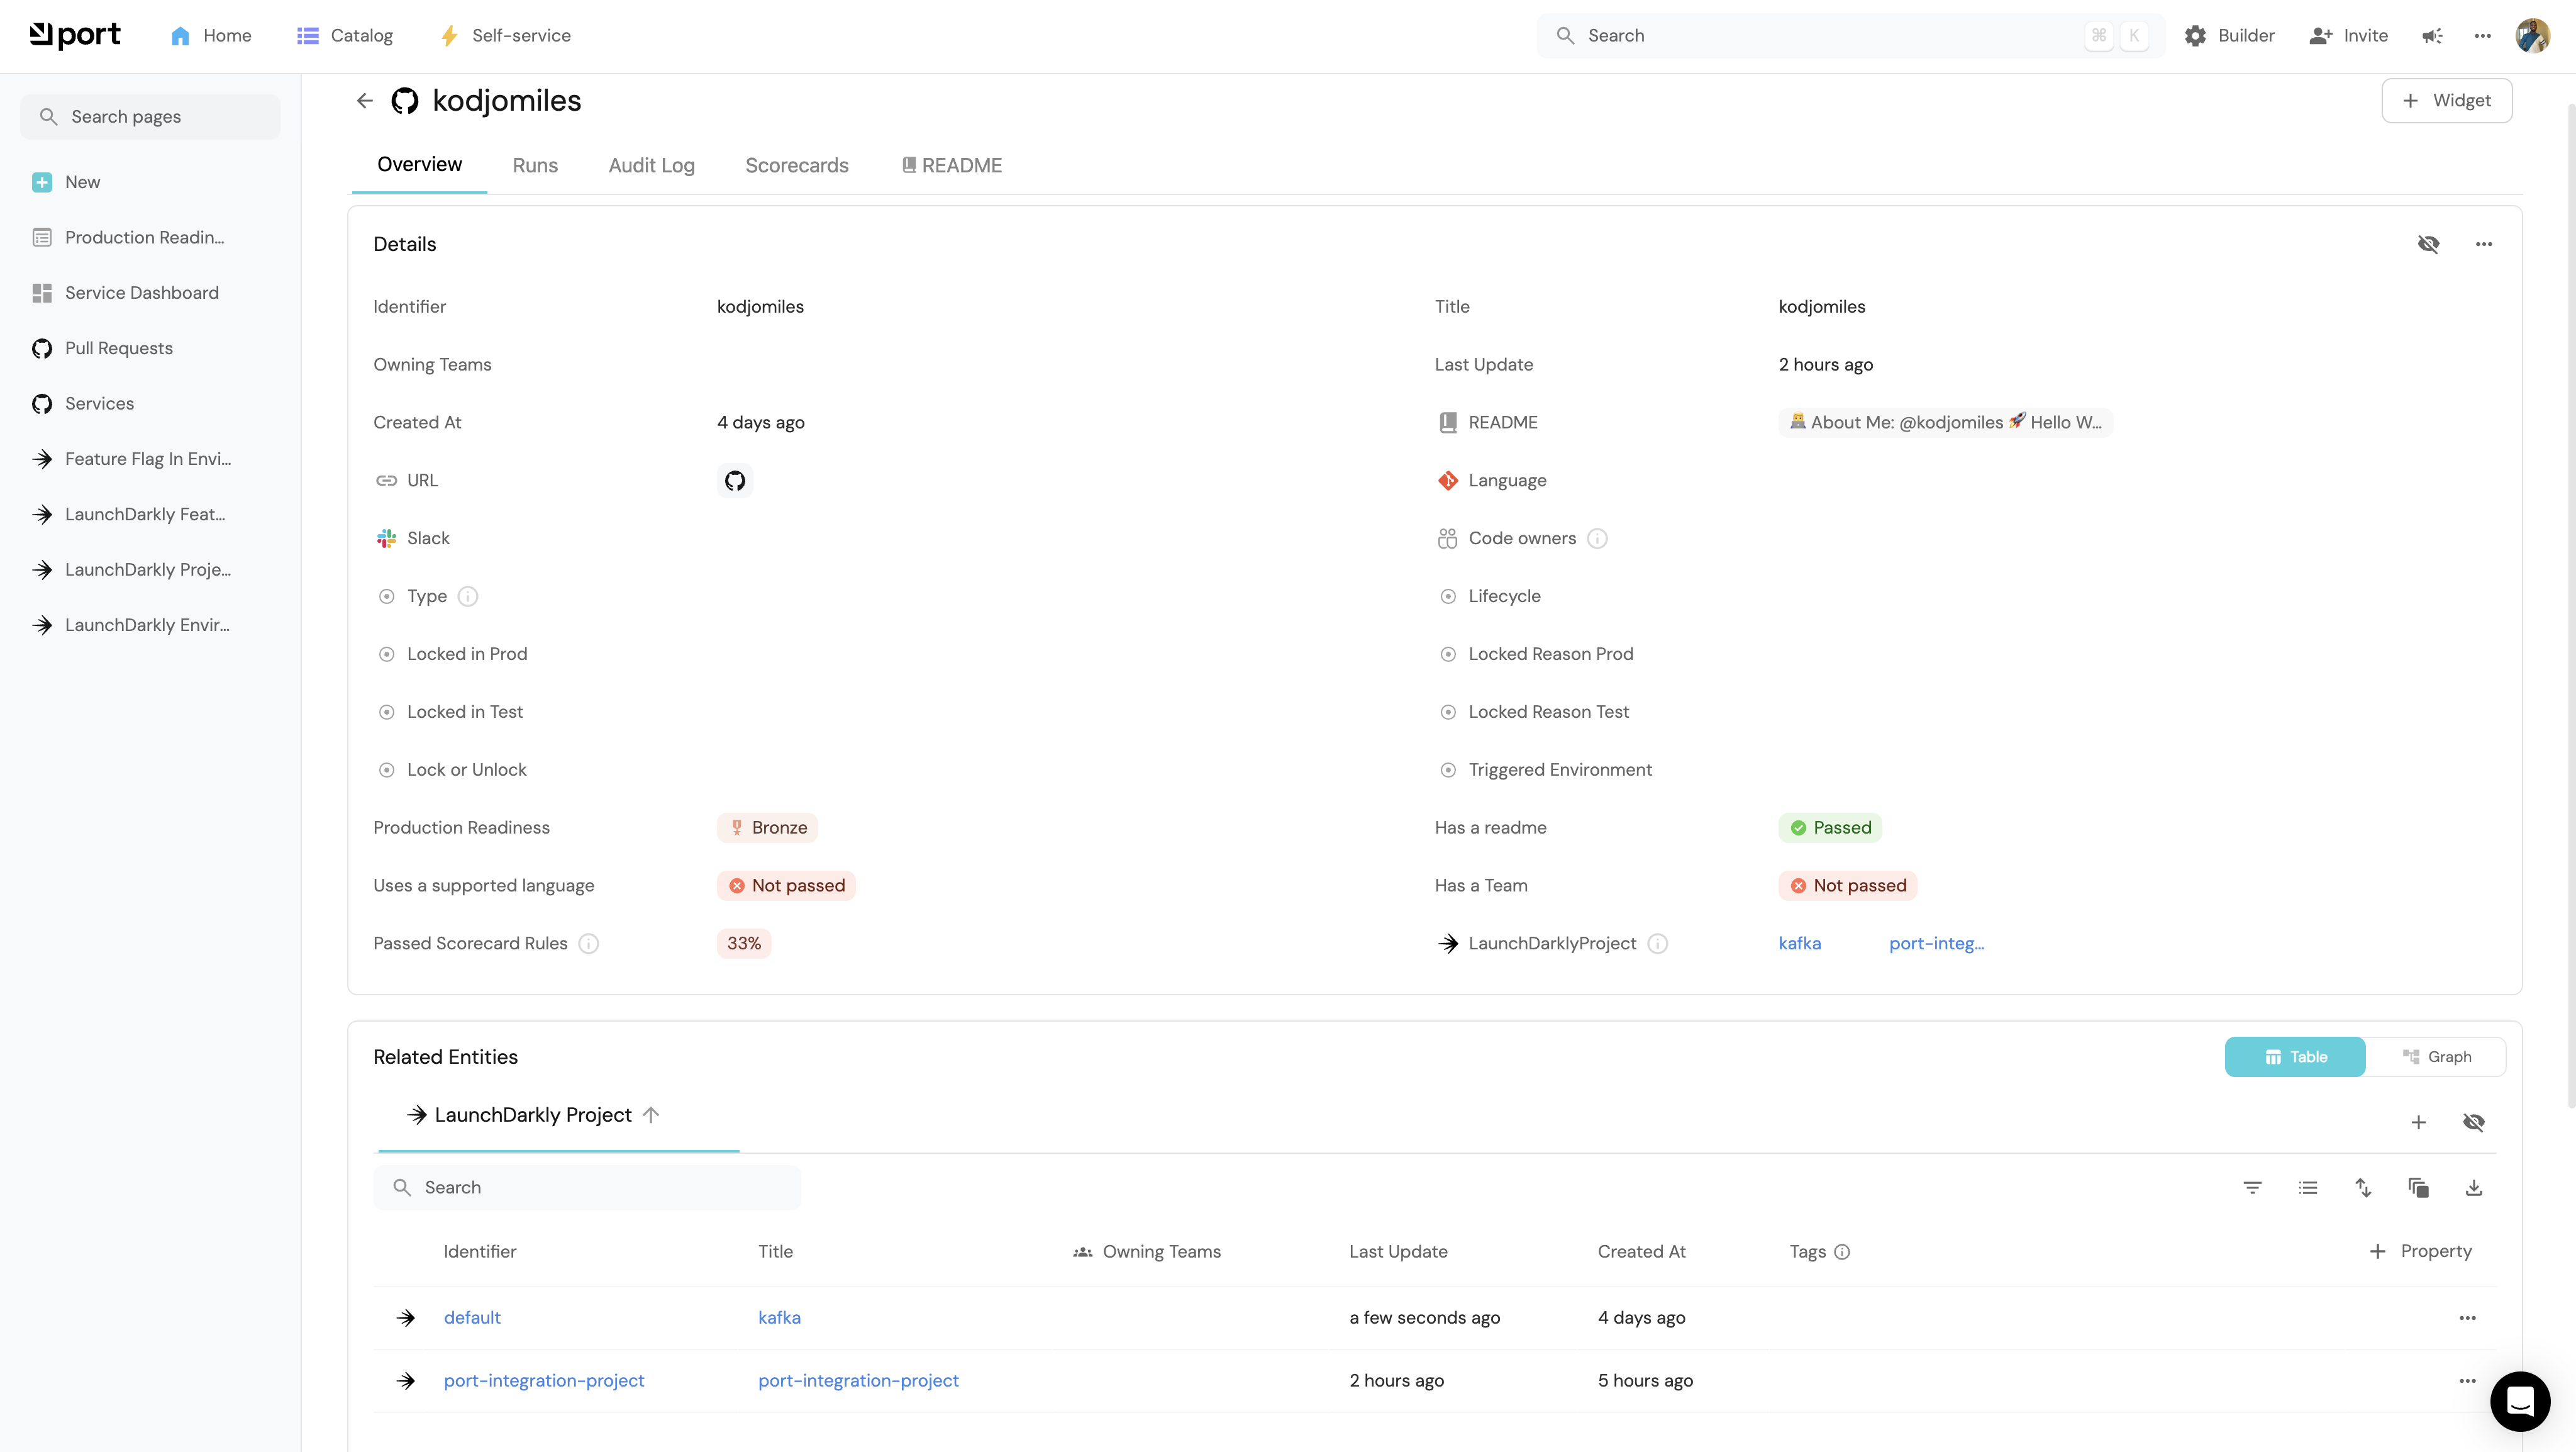Open Service Dashboard page
2576x1452 pixels.
(125, 293)
